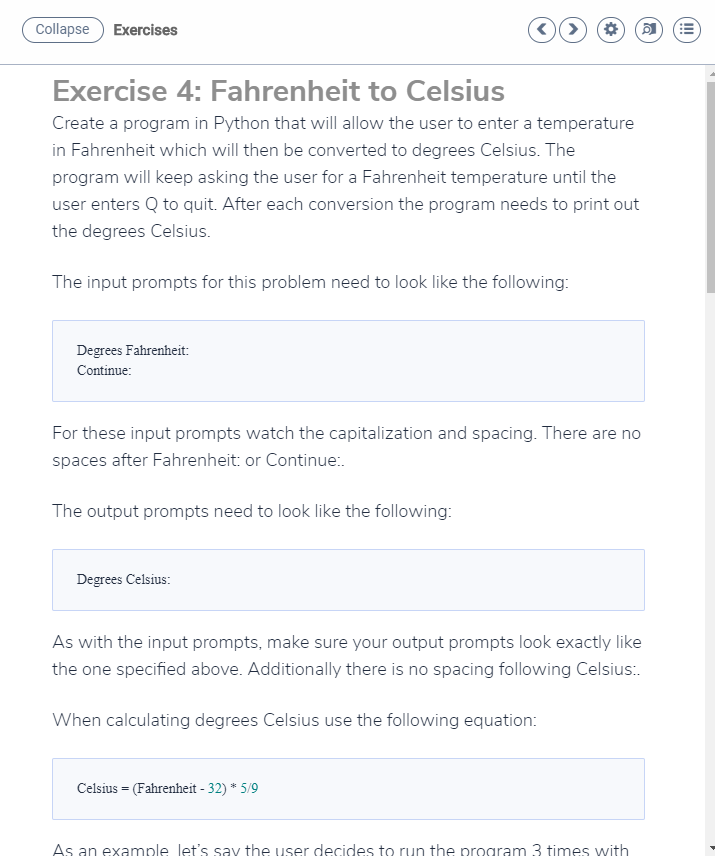Click the Exercise 4: Fahrenheit to Celsius heading
The width and height of the screenshot is (715, 856).
[278, 91]
